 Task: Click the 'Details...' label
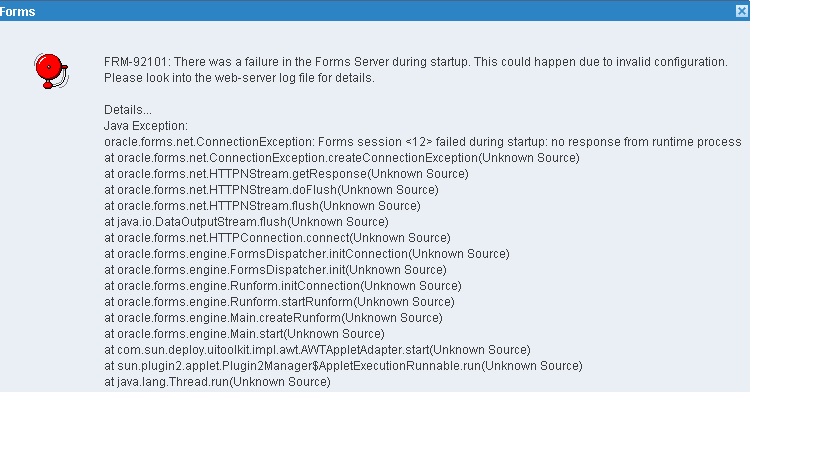point(128,110)
